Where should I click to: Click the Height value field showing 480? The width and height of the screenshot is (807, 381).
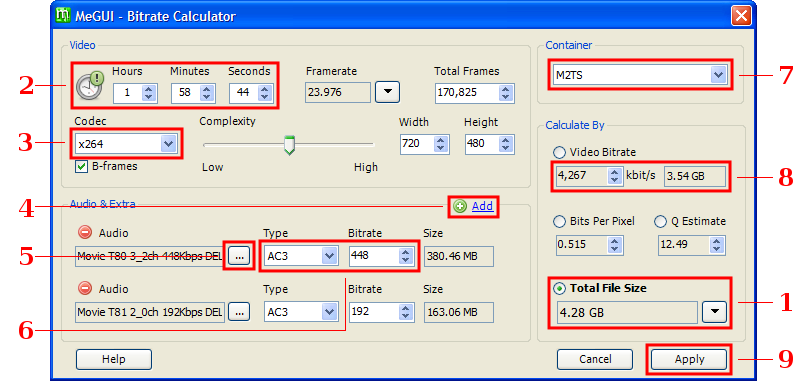[482, 144]
